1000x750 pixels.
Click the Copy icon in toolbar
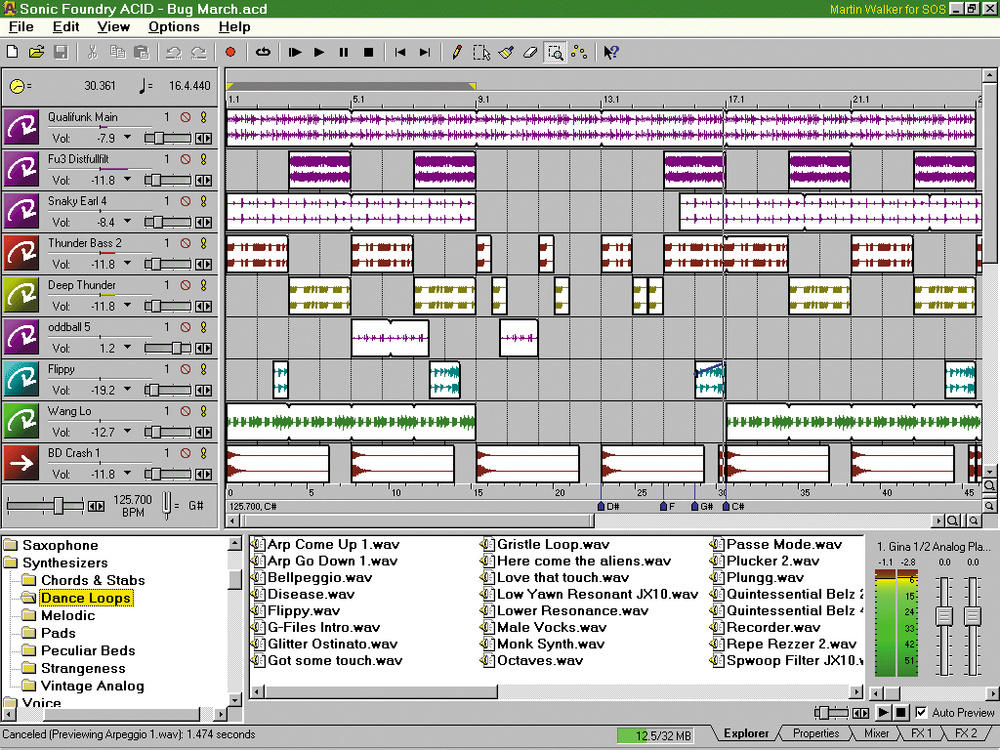pyautogui.click(x=117, y=52)
